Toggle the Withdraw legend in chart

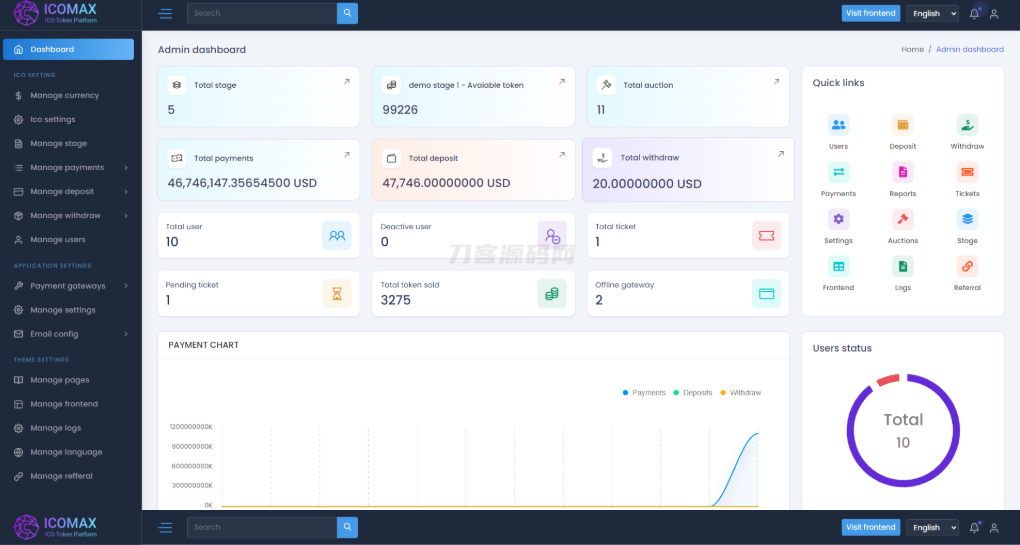[x=740, y=393]
